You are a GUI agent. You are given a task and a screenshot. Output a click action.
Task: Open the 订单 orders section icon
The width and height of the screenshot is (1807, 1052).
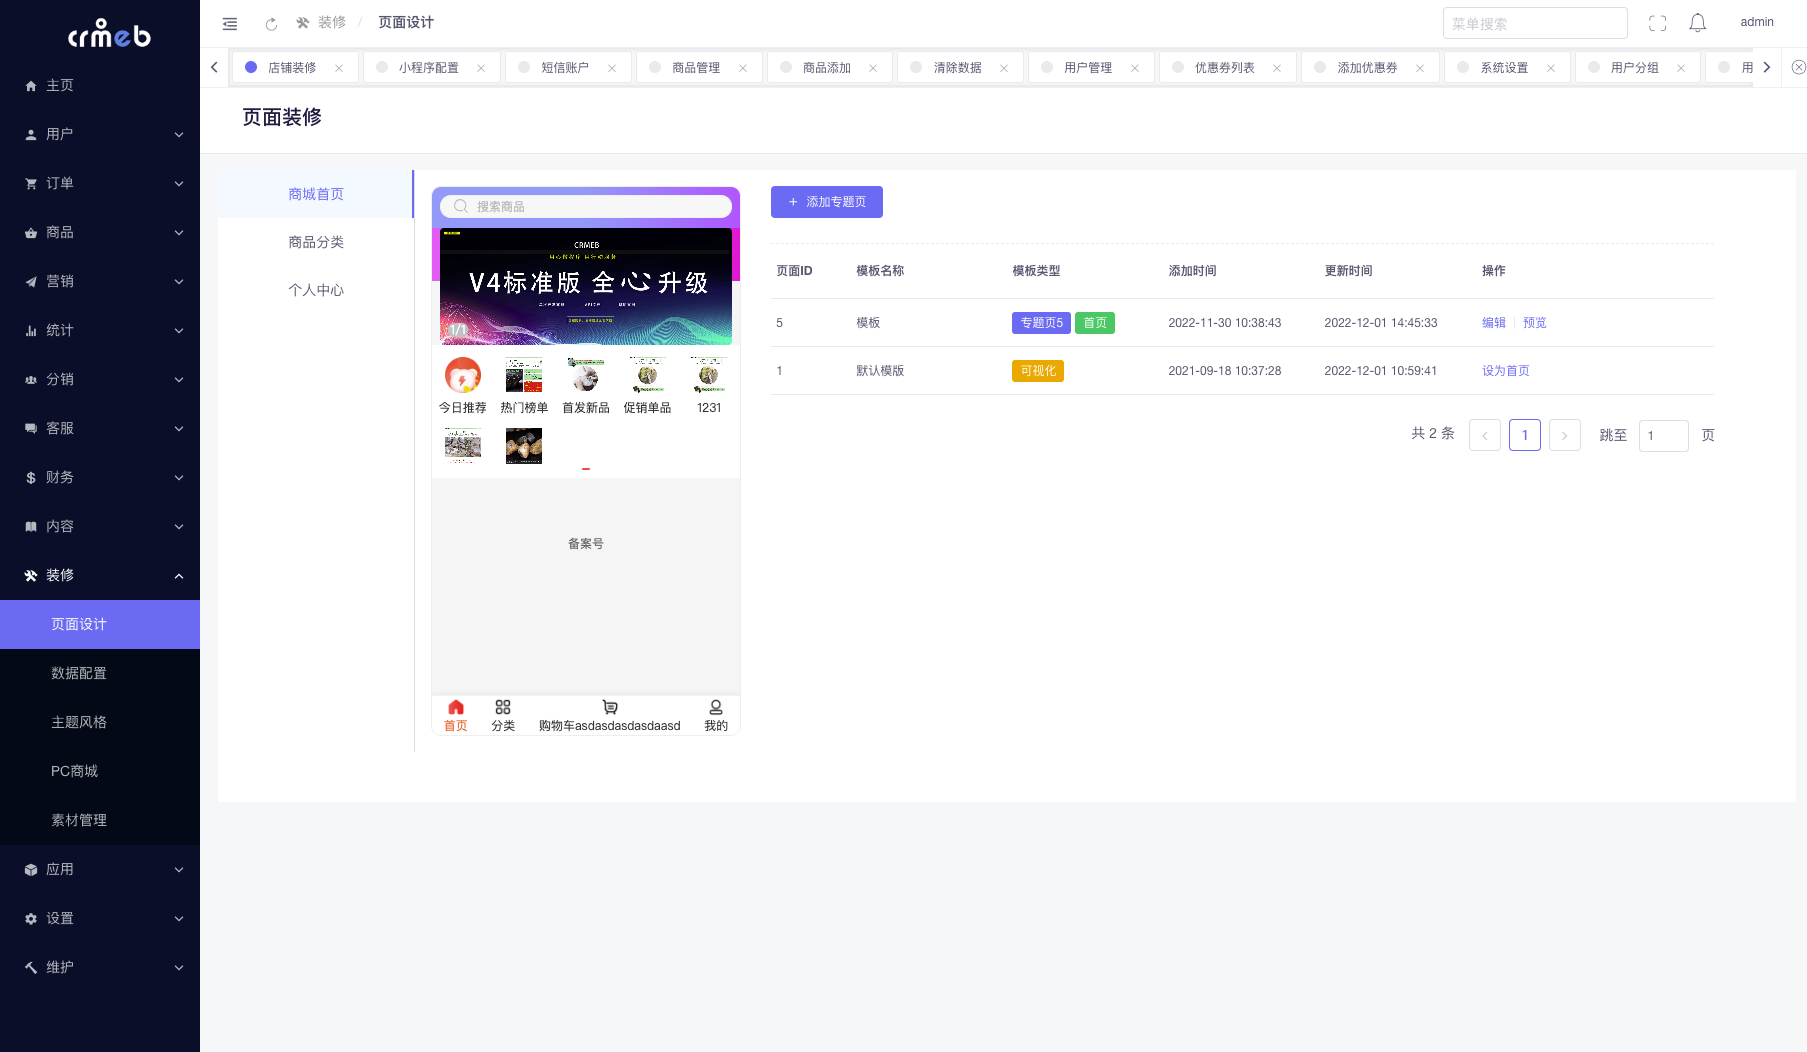pos(30,183)
